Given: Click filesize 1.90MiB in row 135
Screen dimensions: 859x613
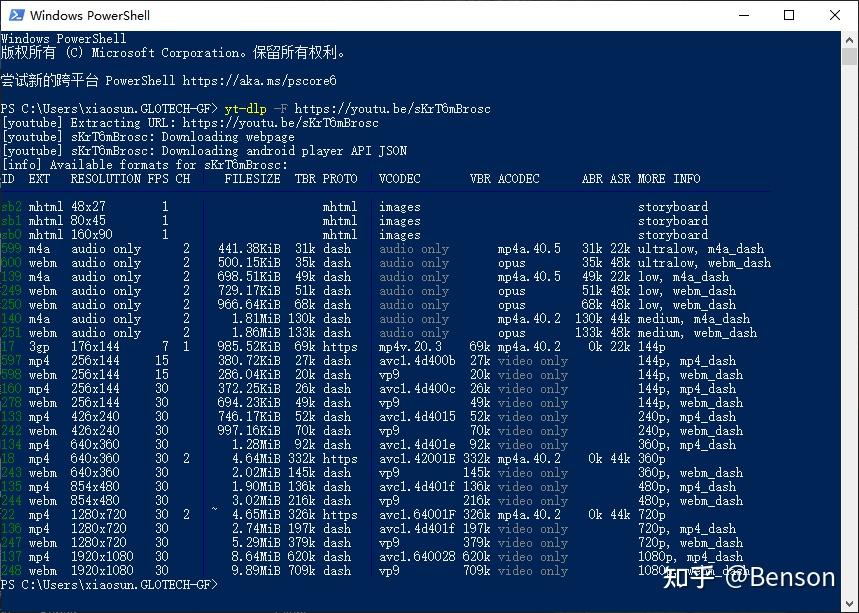Looking at the screenshot, I should [x=256, y=487].
